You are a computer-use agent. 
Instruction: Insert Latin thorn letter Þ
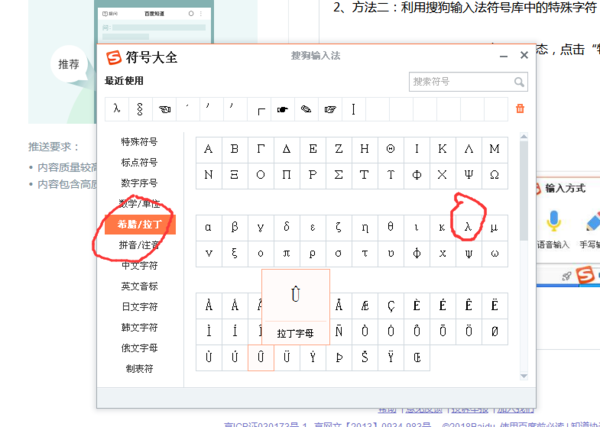339,358
